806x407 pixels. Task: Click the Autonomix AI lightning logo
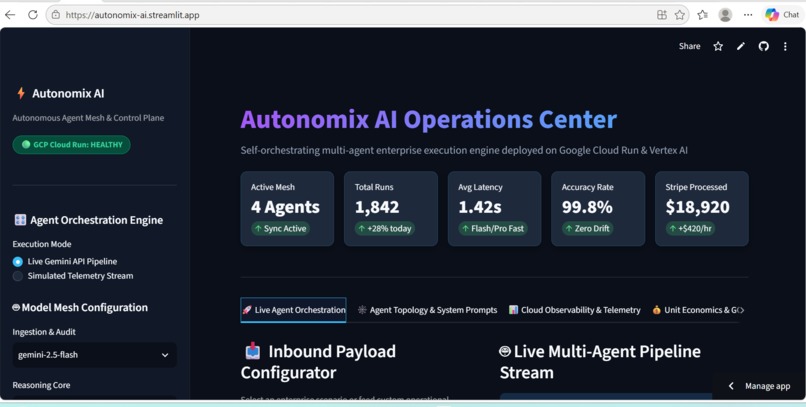point(21,93)
